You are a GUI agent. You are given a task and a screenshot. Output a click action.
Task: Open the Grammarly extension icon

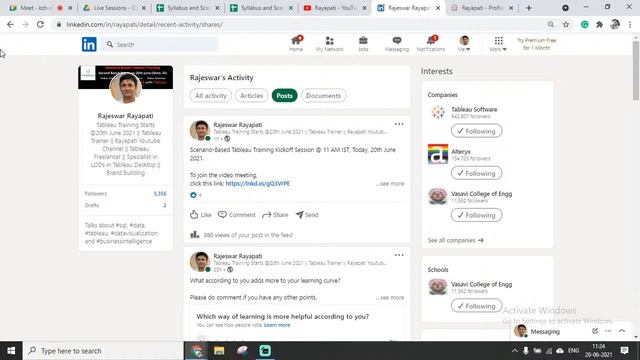click(x=584, y=24)
